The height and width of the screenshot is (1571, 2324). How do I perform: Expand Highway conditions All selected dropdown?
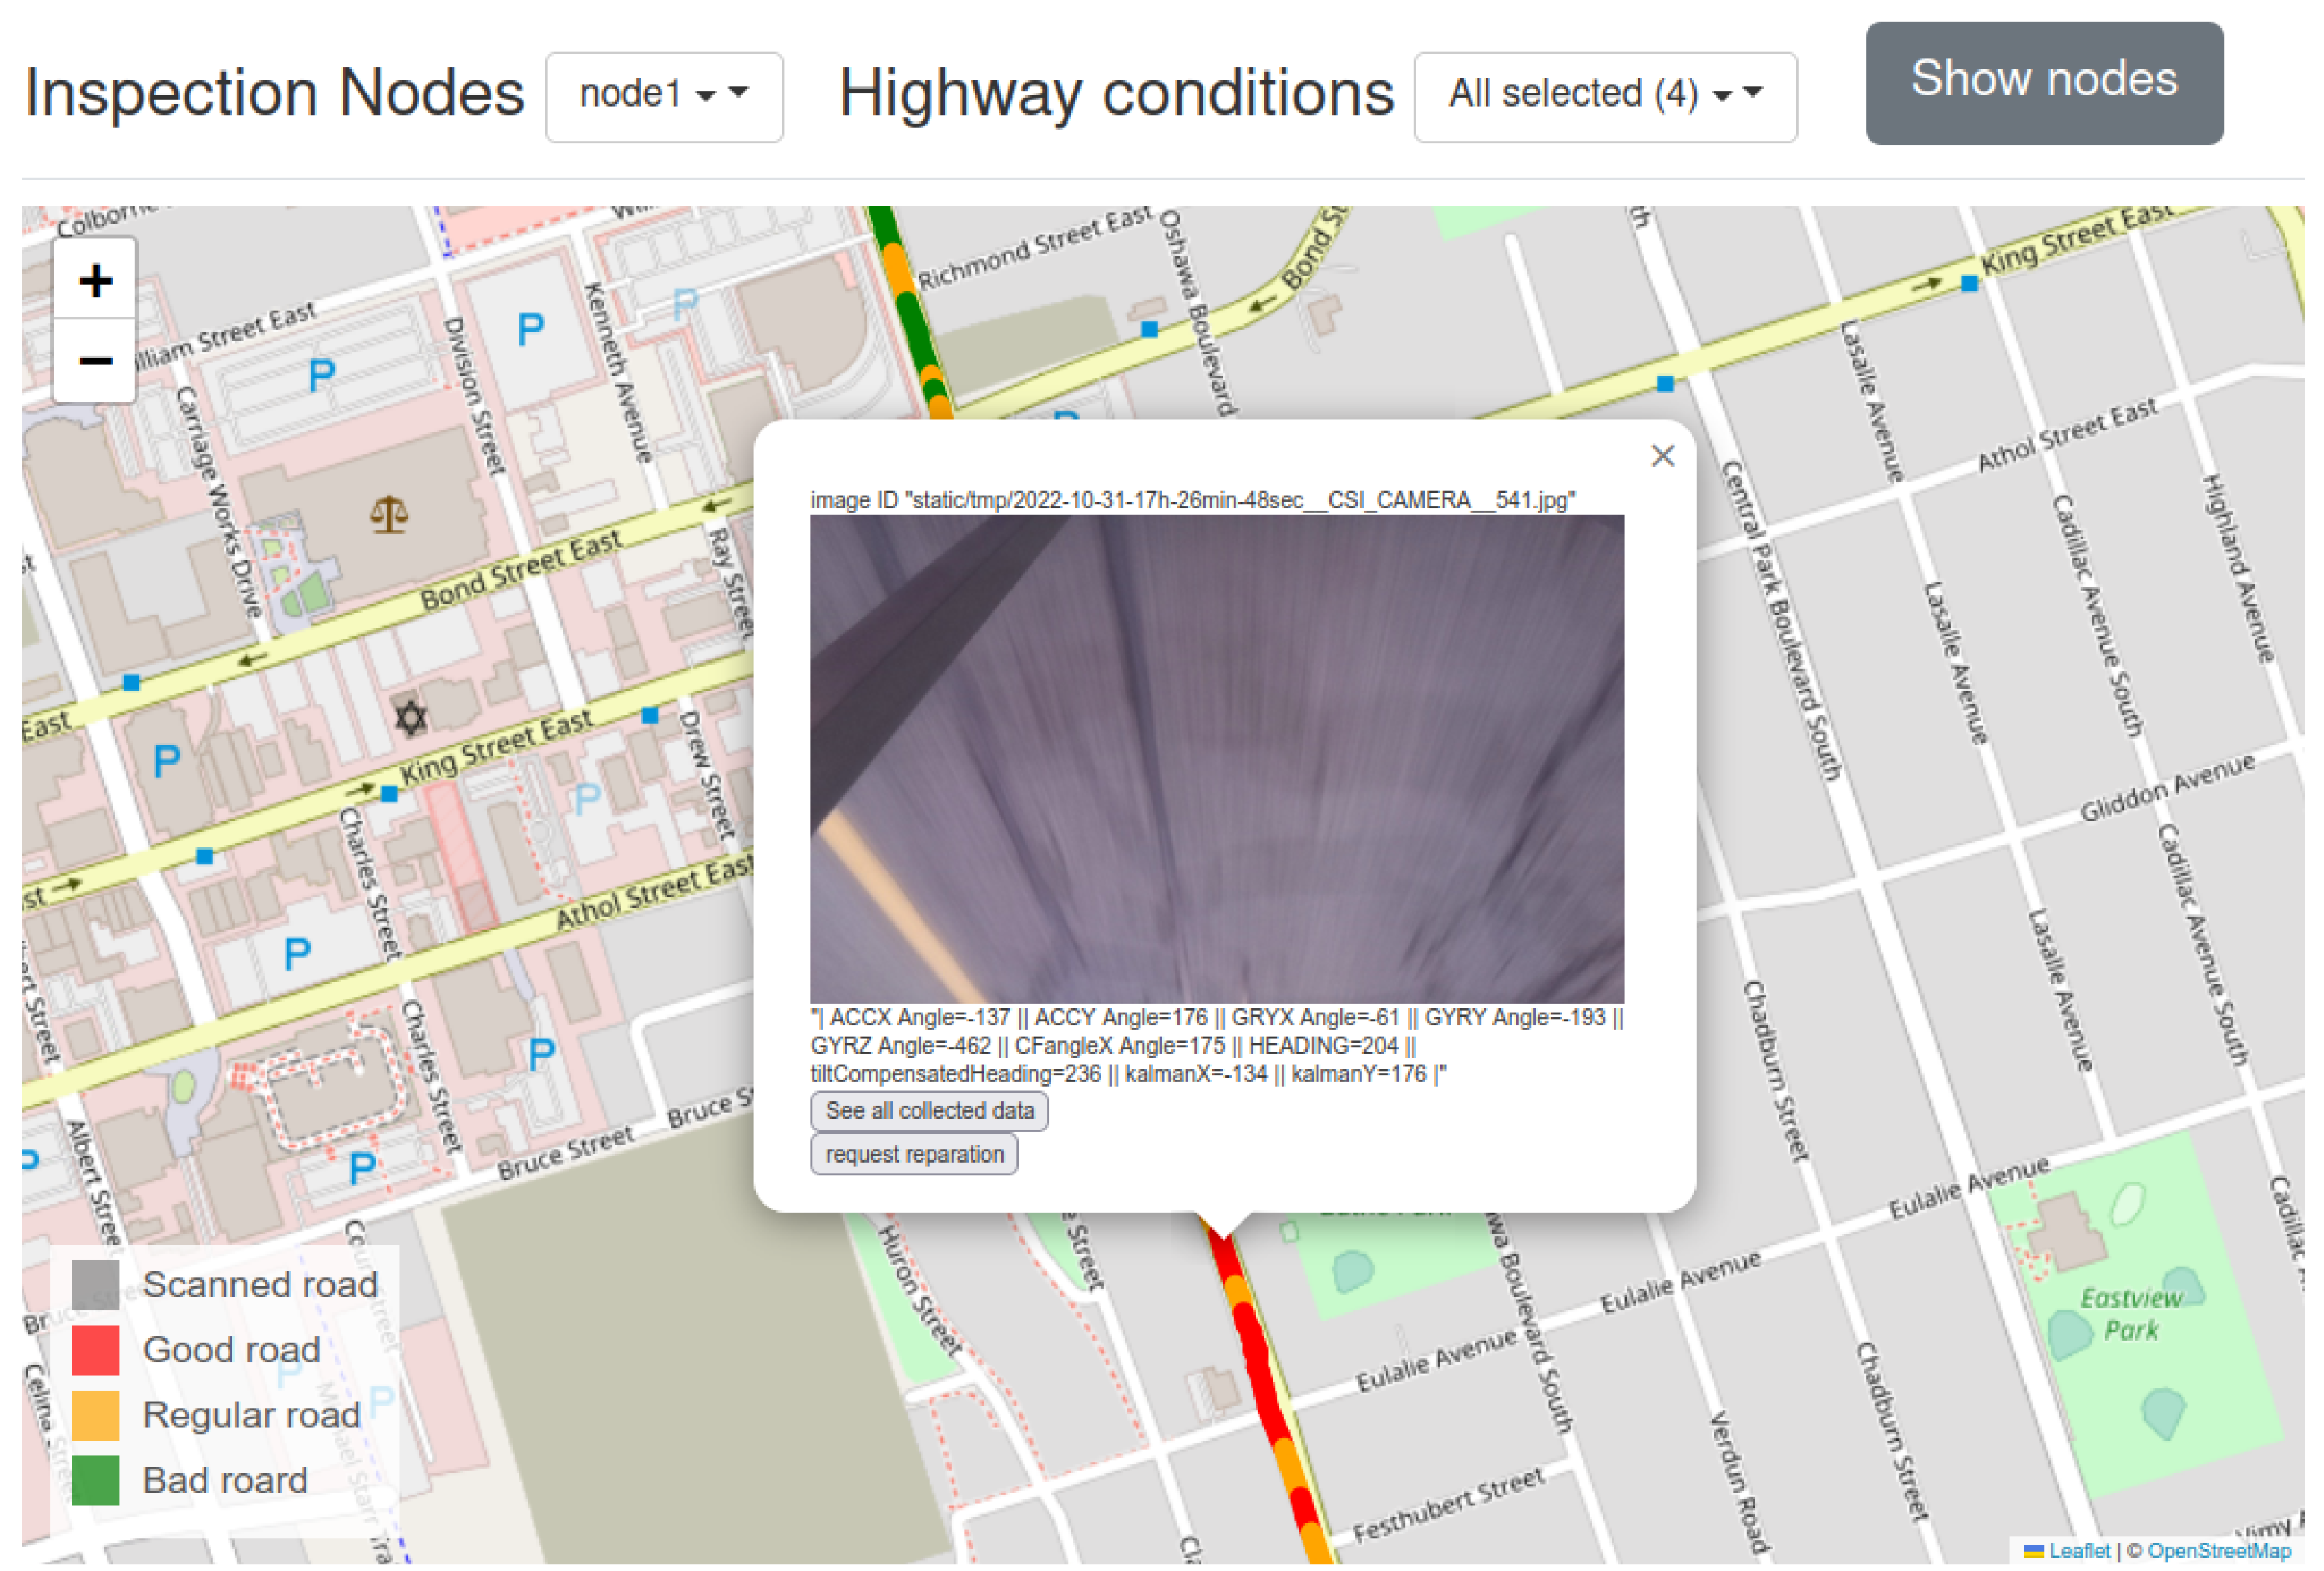[1604, 96]
